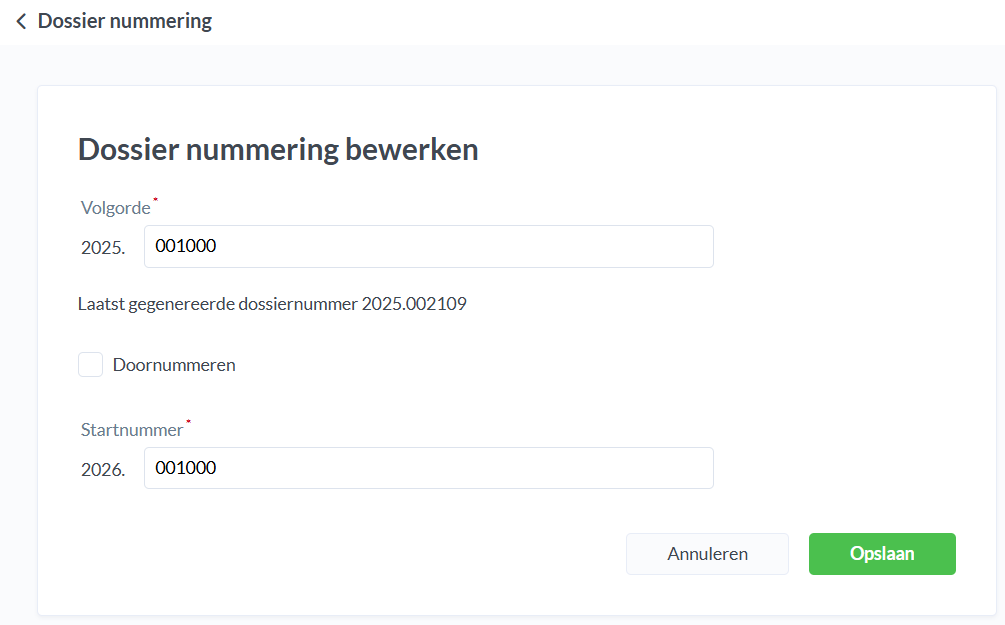Click the 2026. prefix before Startnummer field
The image size is (1005, 625).
103,470
